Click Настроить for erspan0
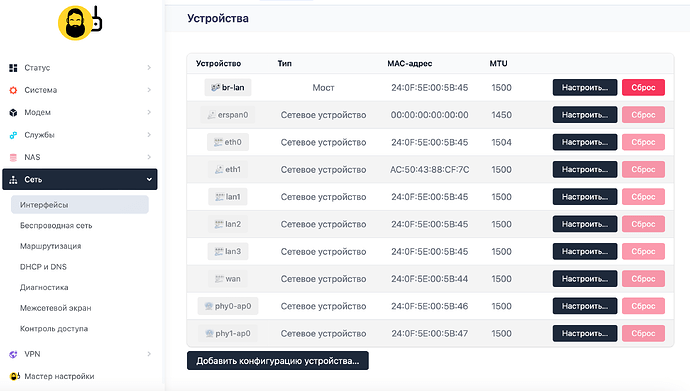This screenshot has height=391, width=690. (585, 115)
